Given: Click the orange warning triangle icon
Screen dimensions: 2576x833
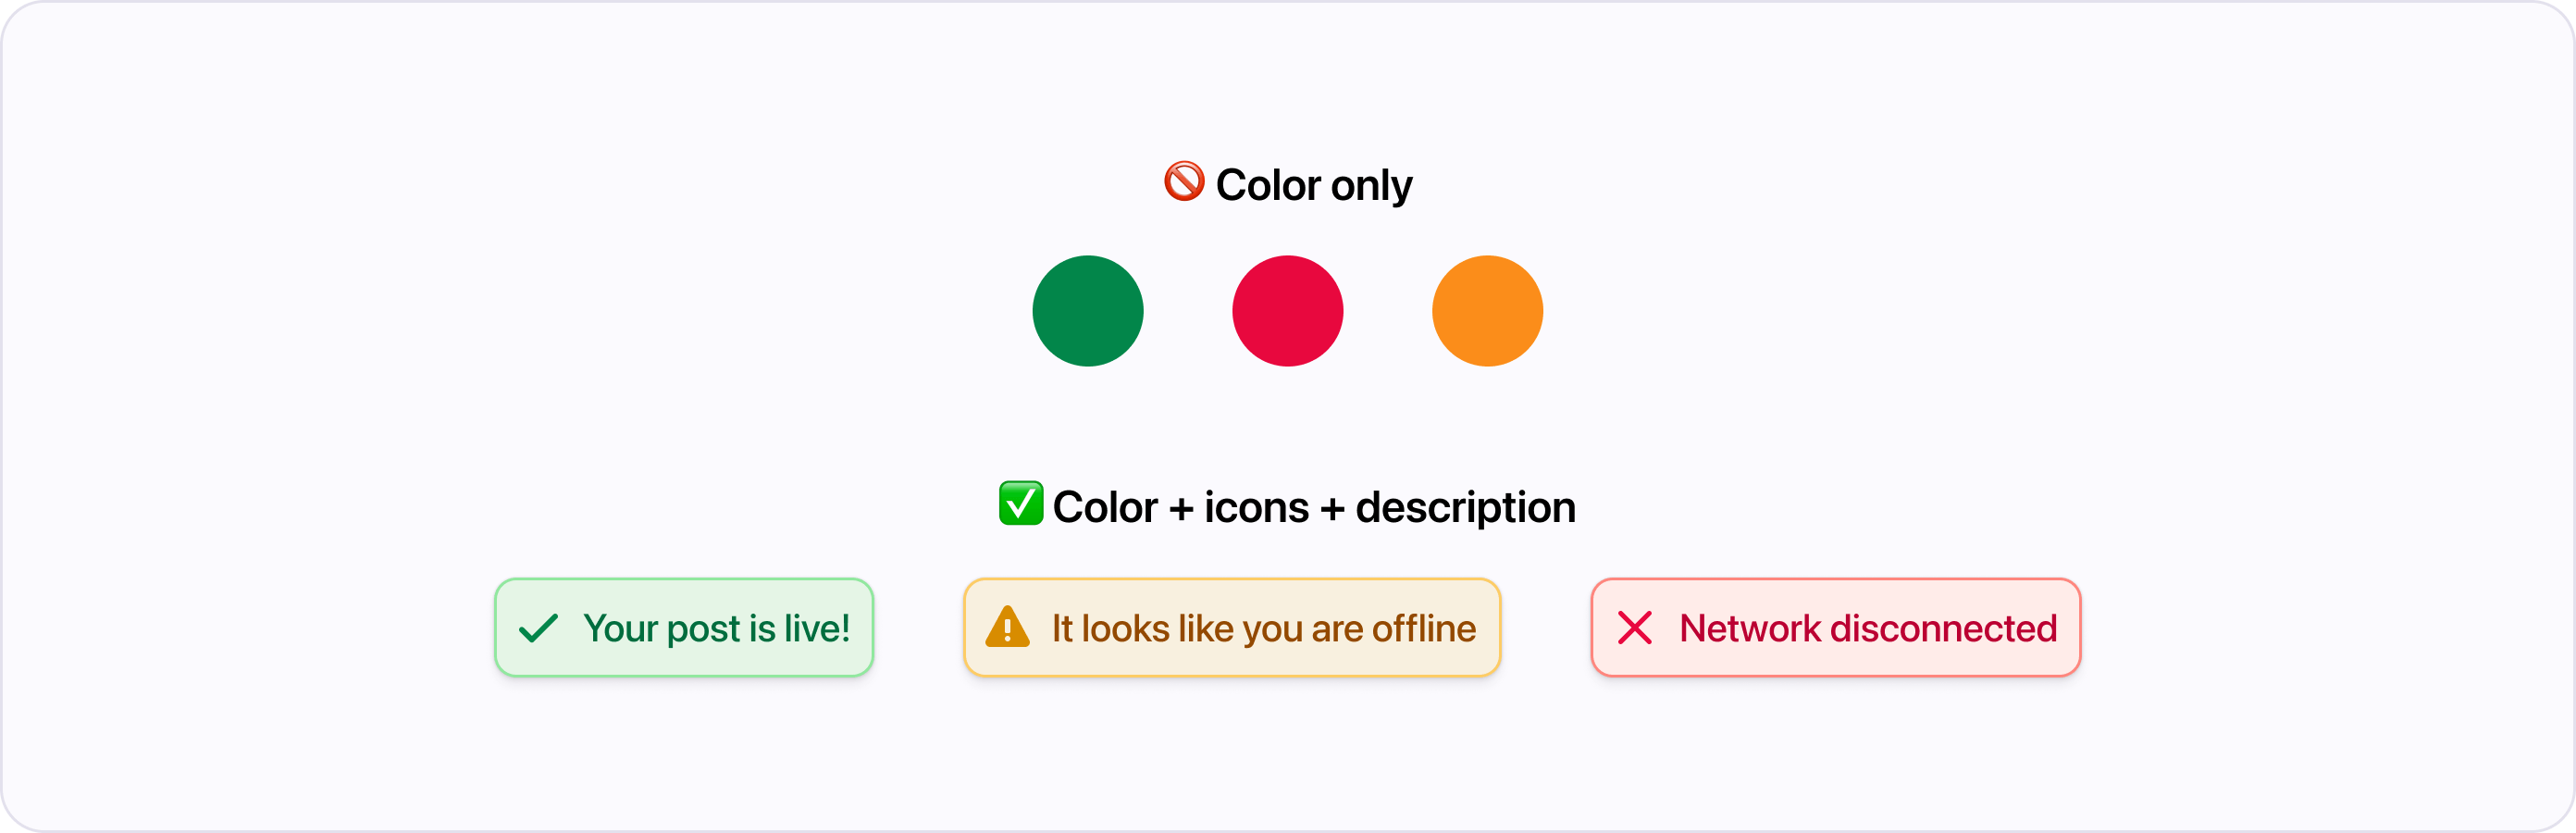Looking at the screenshot, I should pyautogui.click(x=1007, y=628).
